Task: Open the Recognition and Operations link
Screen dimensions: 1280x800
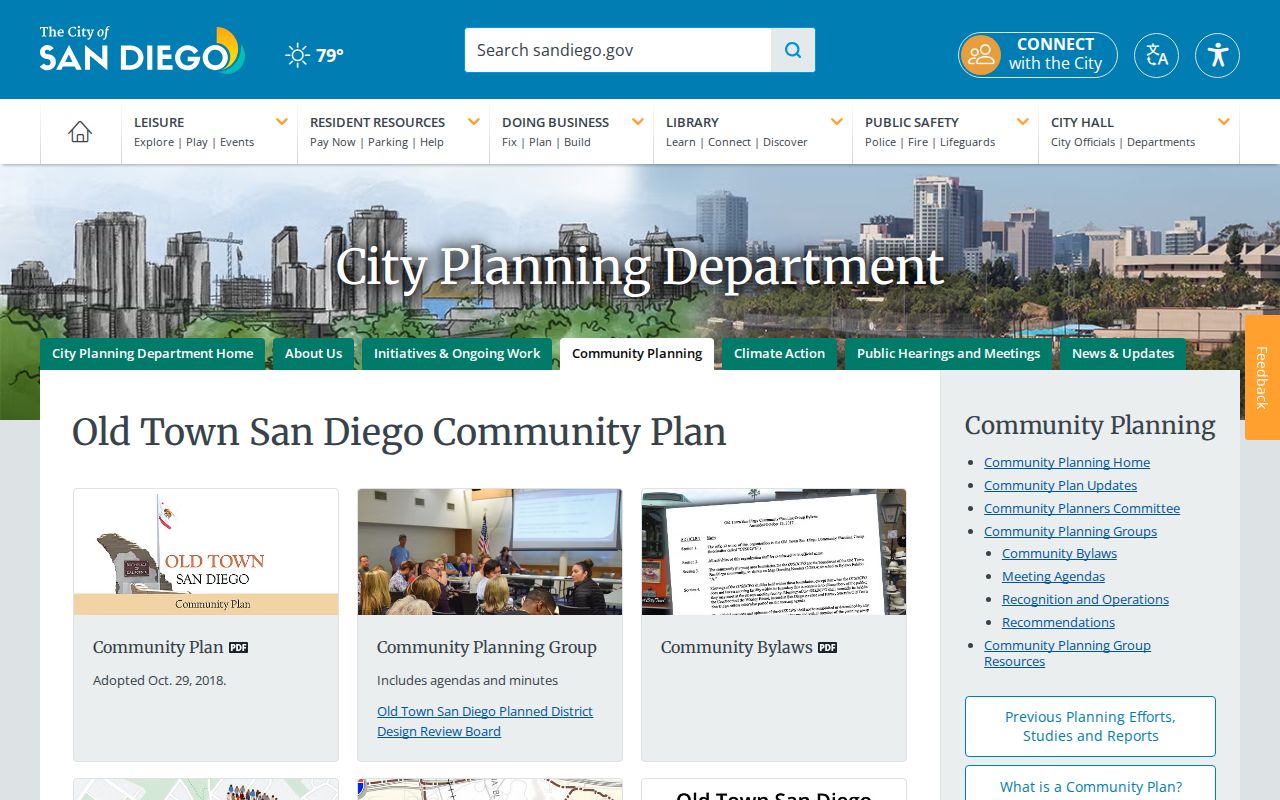Action: point(1085,599)
